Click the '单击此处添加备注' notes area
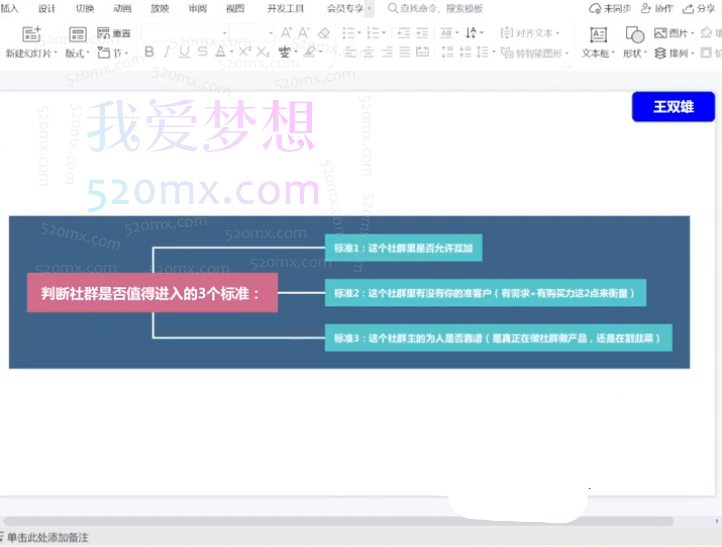The height and width of the screenshot is (547, 722). click(x=48, y=537)
